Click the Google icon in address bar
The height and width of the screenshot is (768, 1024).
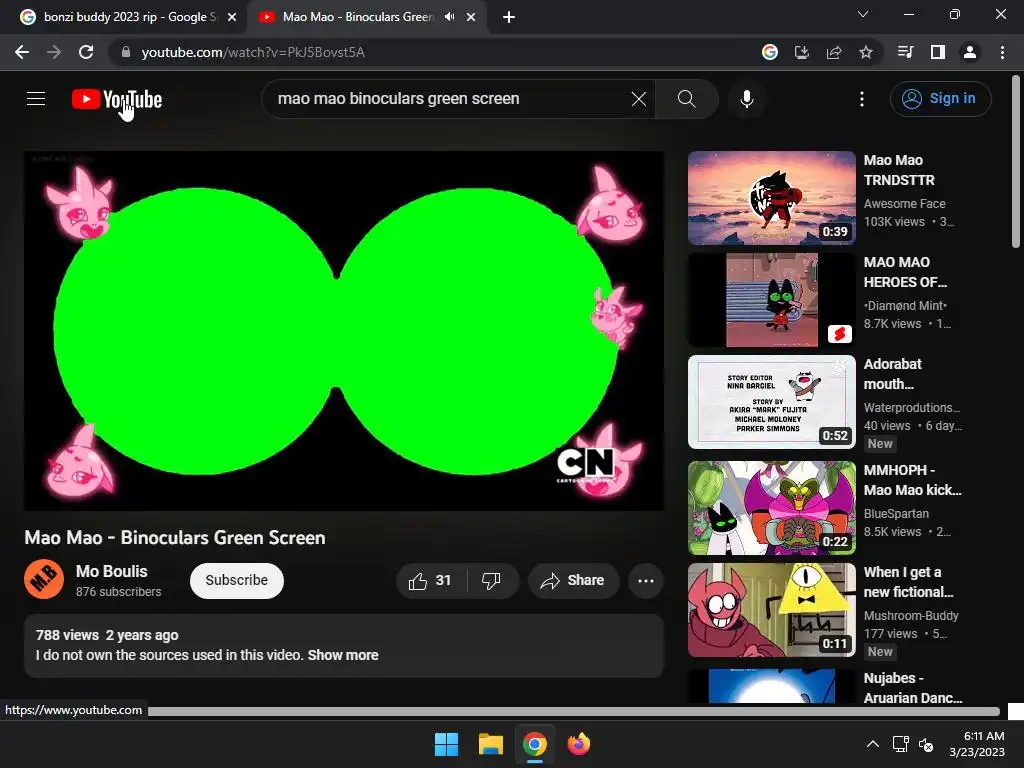tap(770, 52)
